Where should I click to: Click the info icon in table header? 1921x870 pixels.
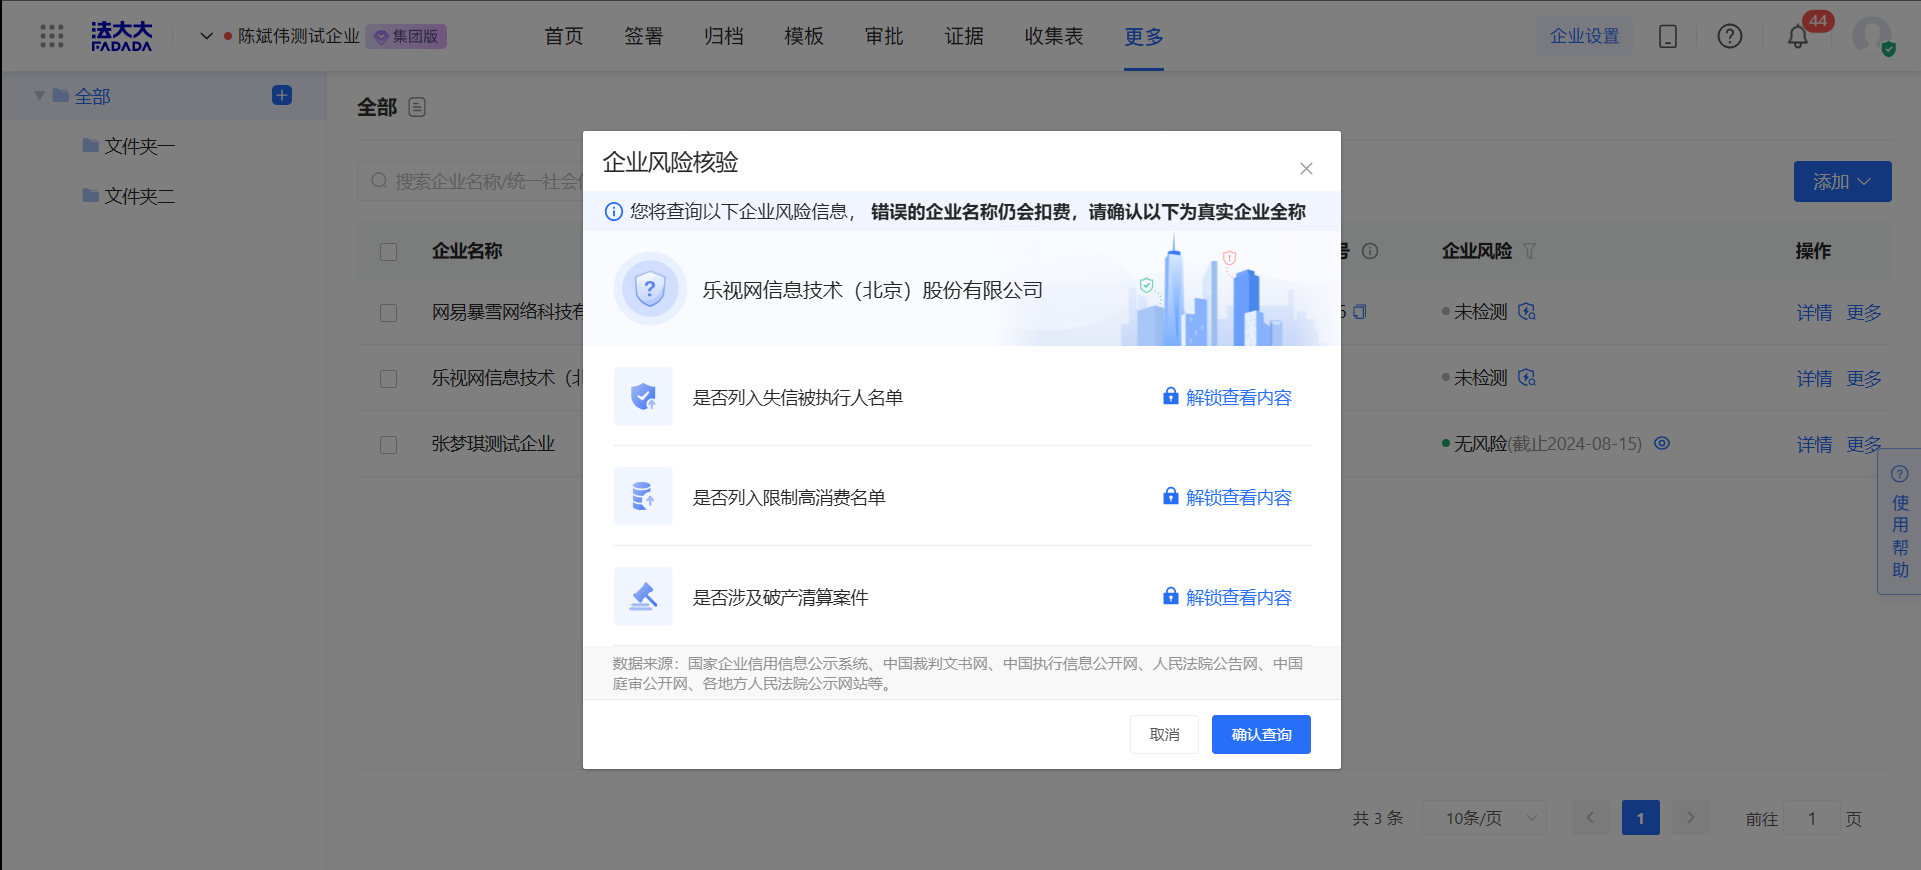tap(1370, 251)
